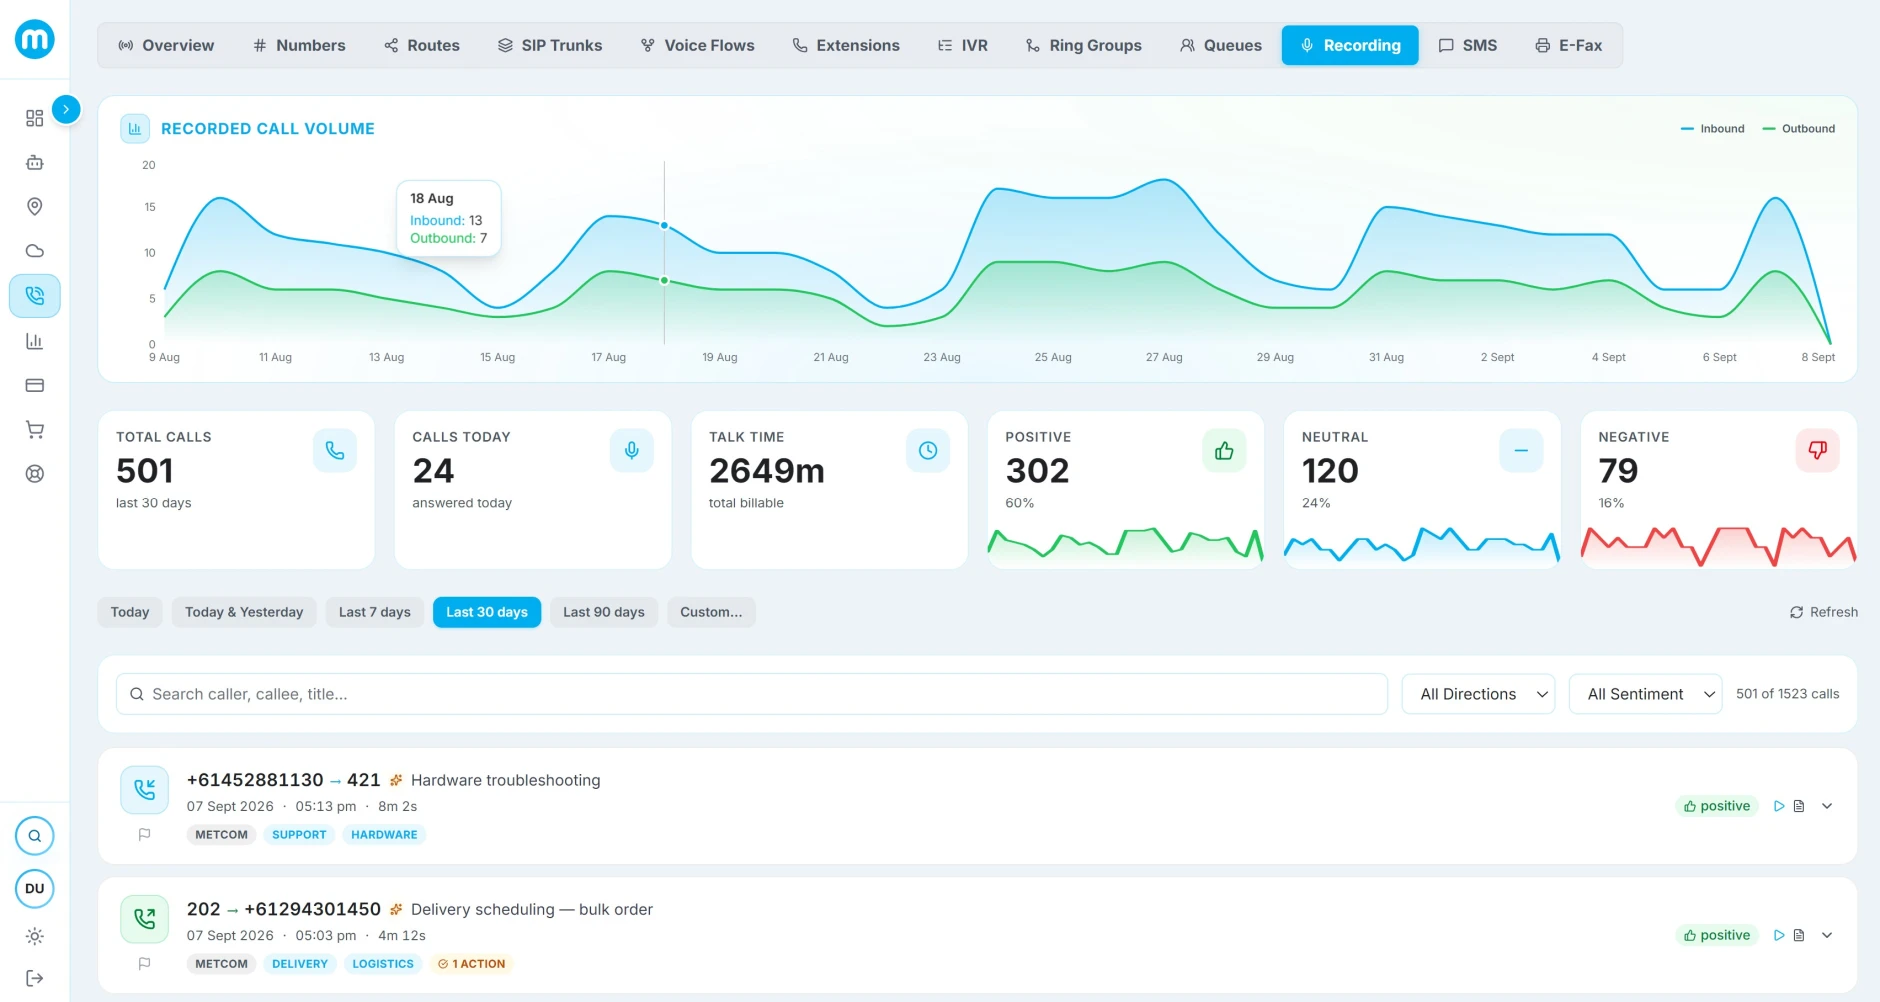
Task: Flag the Hardware troubleshooting call
Action: coord(144,834)
